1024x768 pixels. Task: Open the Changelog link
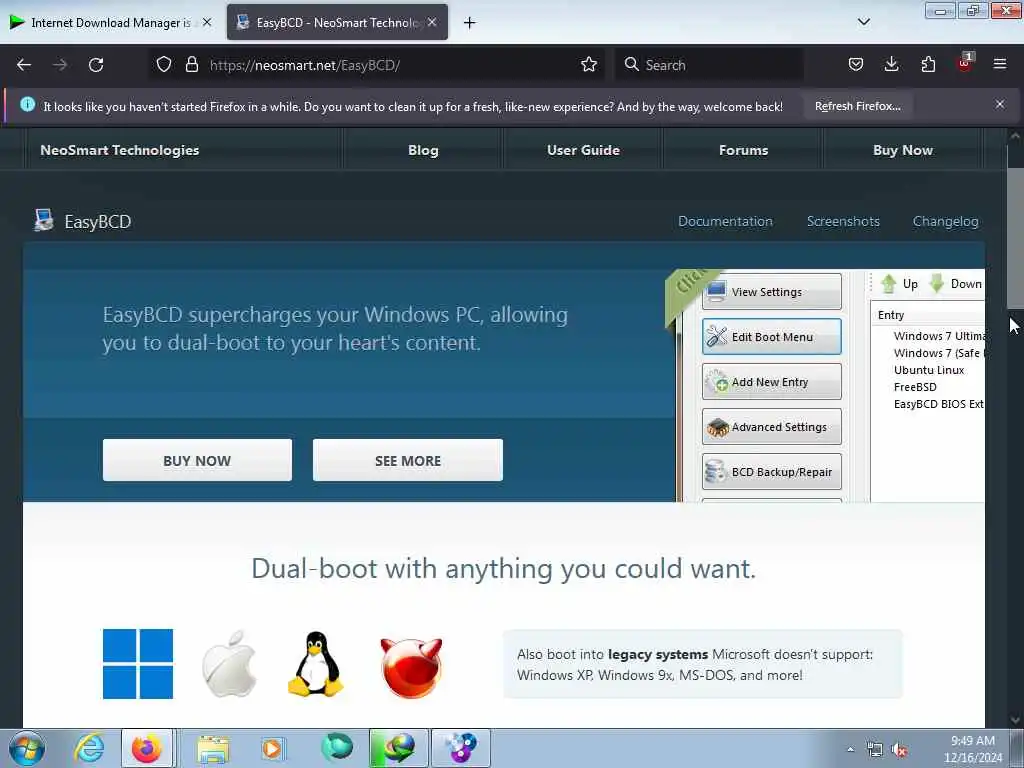pyautogui.click(x=945, y=221)
